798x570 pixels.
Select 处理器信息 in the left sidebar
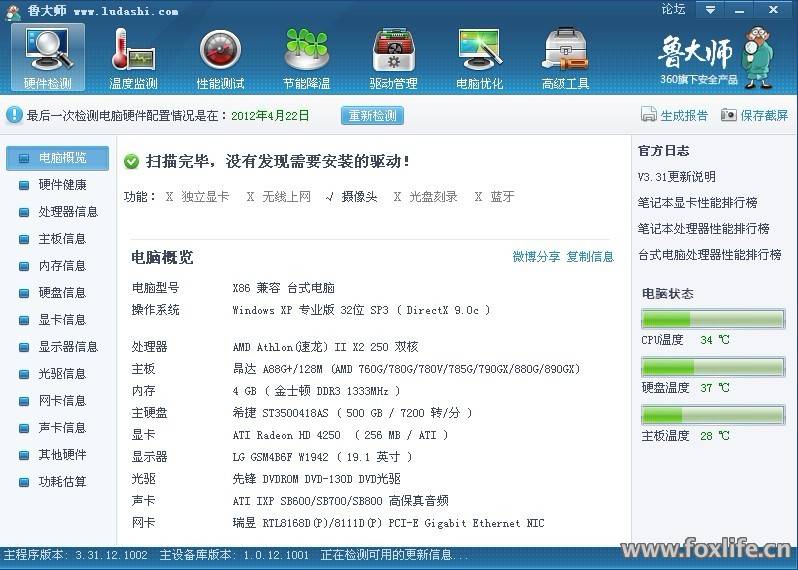[68, 212]
